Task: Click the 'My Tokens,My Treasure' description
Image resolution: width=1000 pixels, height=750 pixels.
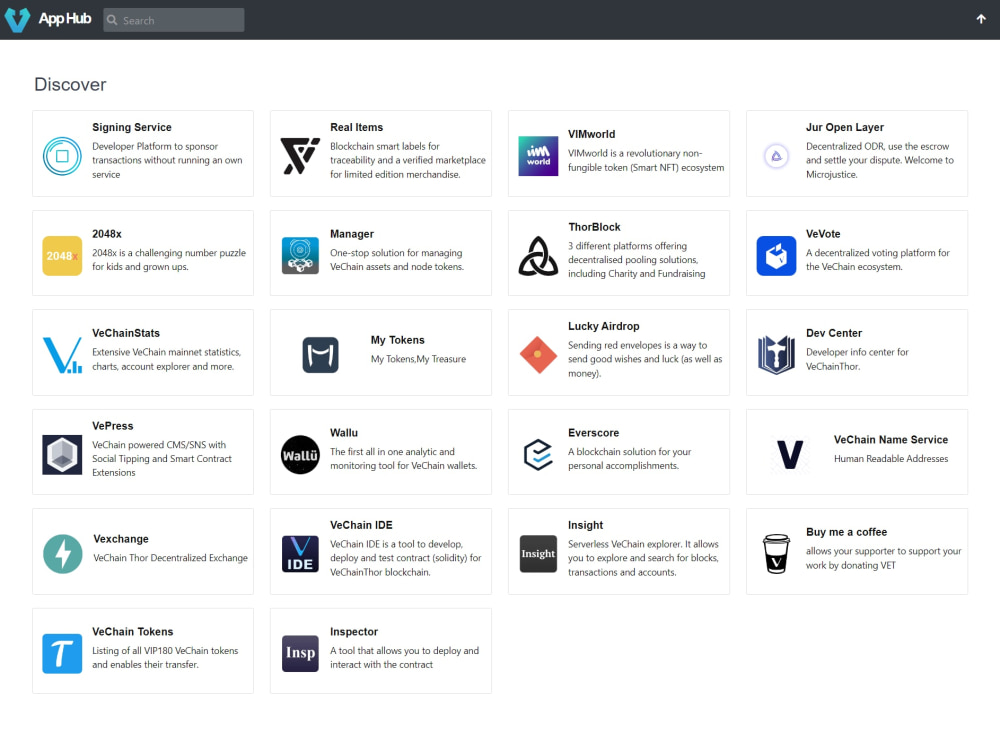Action: (418, 359)
